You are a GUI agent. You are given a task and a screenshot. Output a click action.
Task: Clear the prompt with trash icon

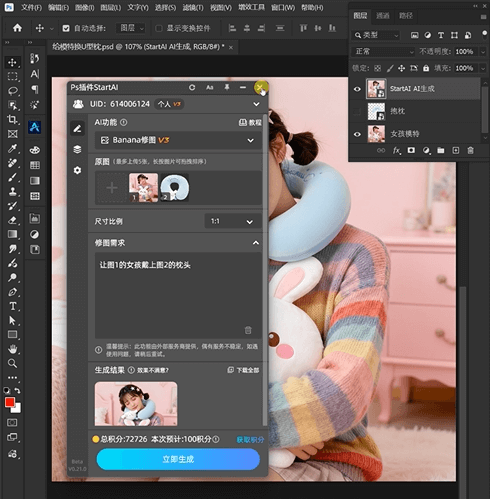click(248, 330)
